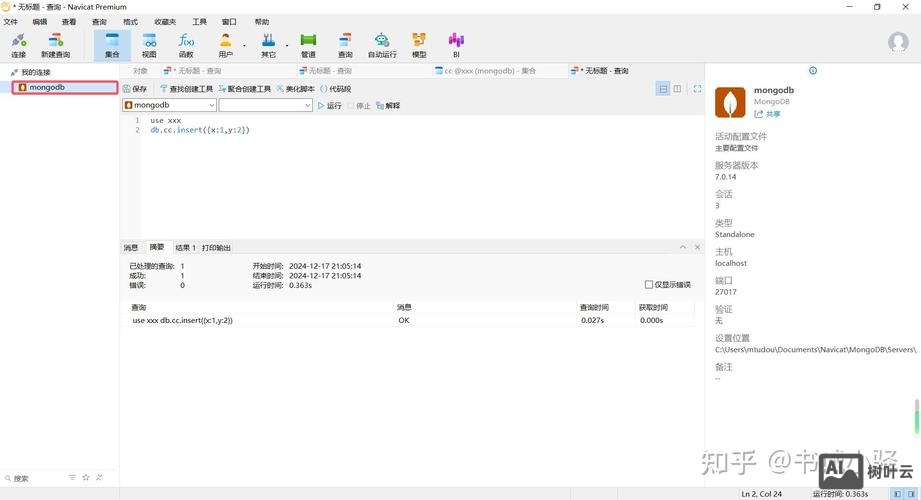The image size is (921, 500).
Task: Toggle right pane icon in status bar
Action: [x=911, y=494]
